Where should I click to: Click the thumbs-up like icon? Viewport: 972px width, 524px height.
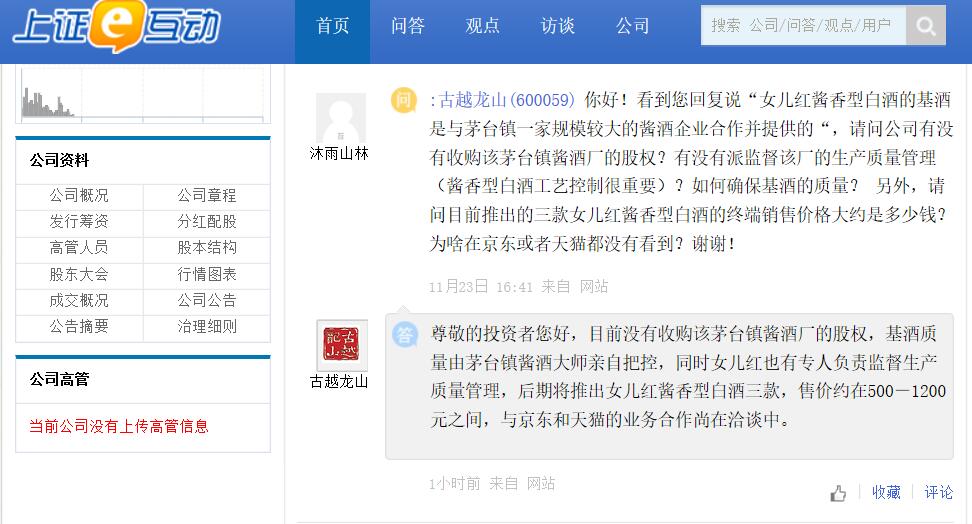tap(838, 493)
